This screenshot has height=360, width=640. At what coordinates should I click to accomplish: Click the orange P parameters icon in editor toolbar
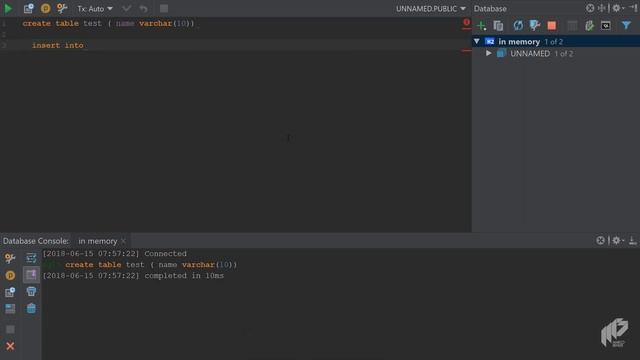click(45, 8)
